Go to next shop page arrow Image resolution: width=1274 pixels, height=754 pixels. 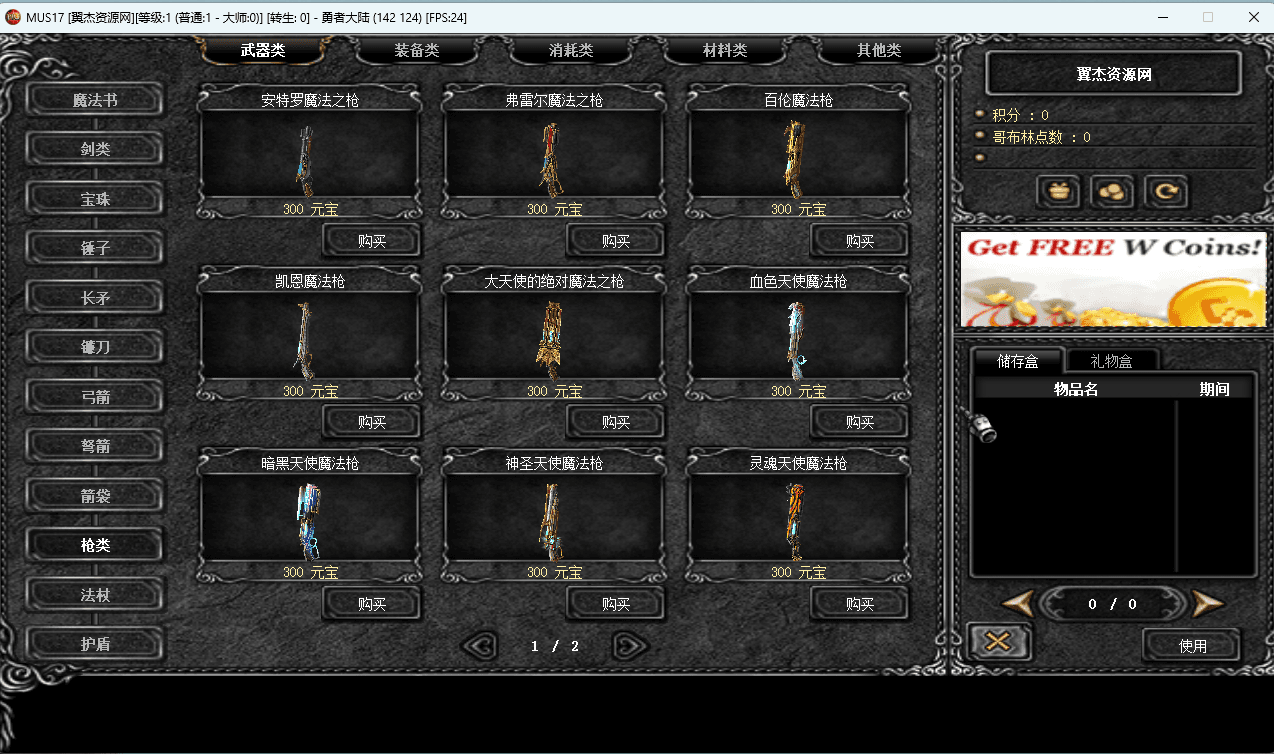(x=631, y=646)
